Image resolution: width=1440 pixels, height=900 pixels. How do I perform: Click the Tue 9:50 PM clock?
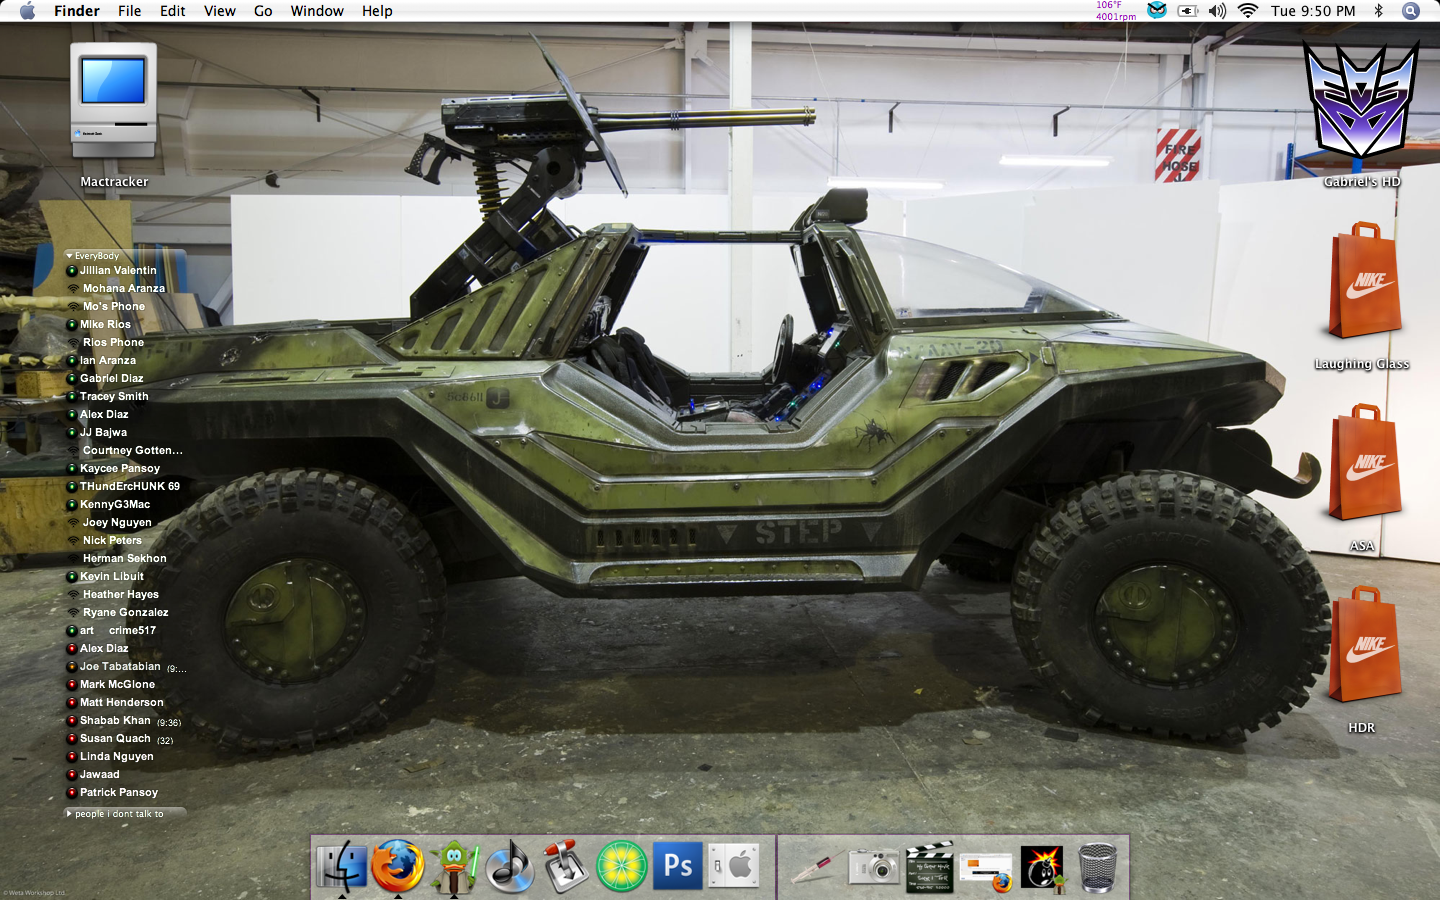point(1313,11)
